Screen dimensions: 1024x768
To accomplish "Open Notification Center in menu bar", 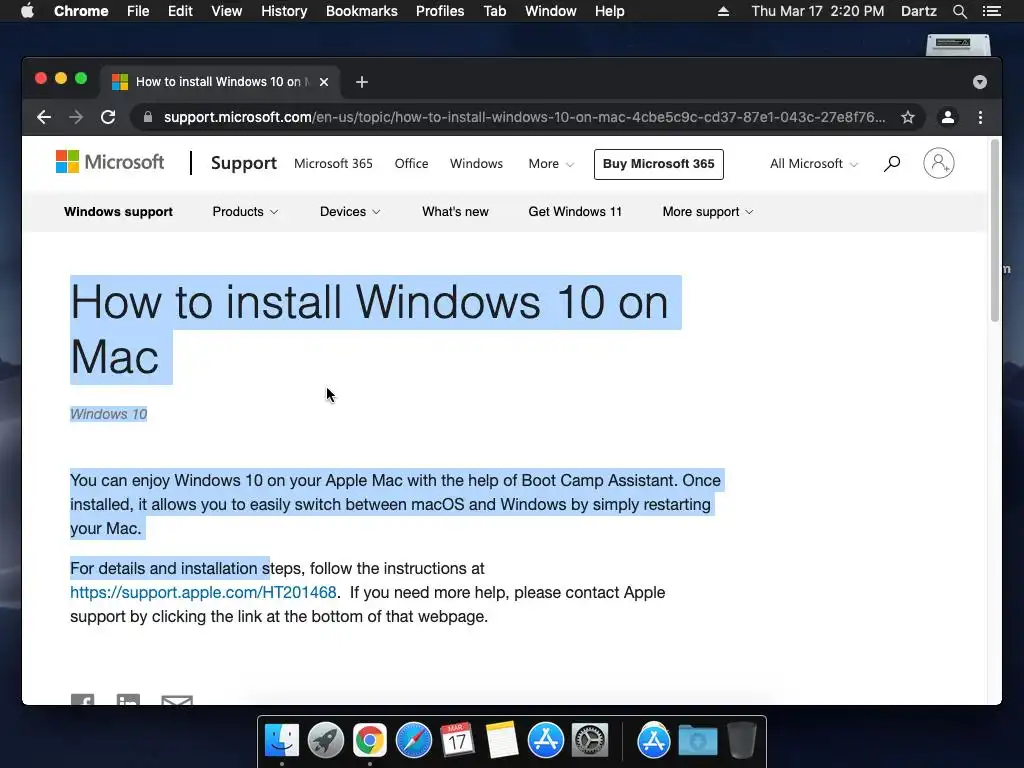I will coord(992,11).
